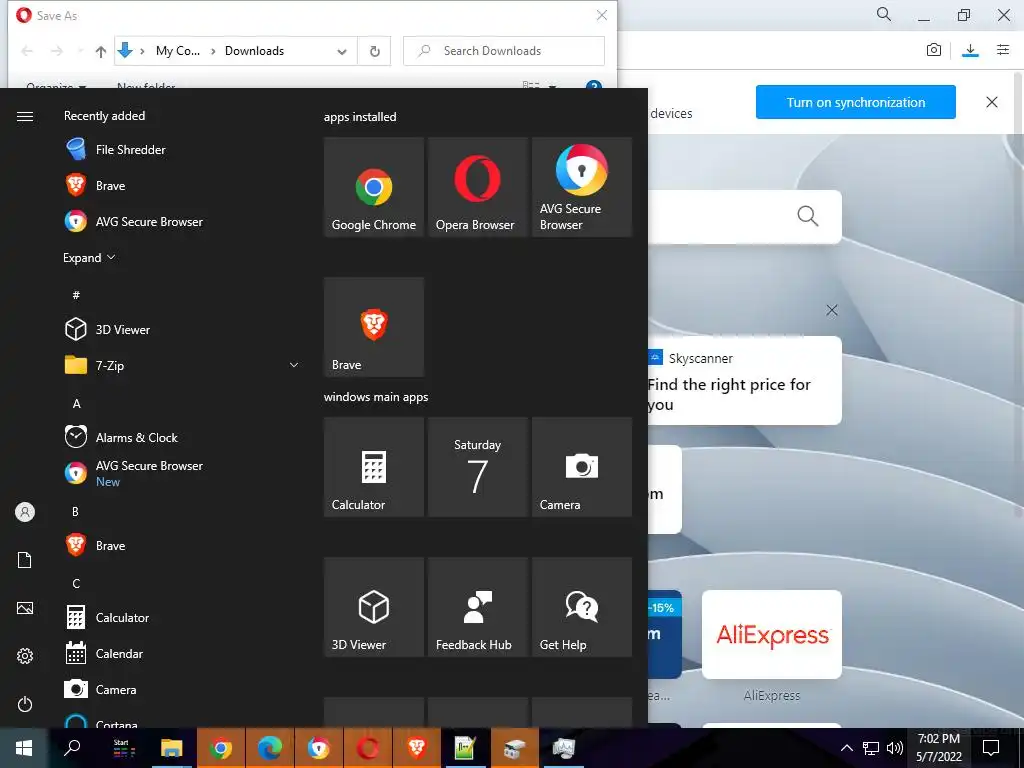Open Opera's Easy setup menu icon
The height and width of the screenshot is (768, 1024).
click(x=1003, y=50)
